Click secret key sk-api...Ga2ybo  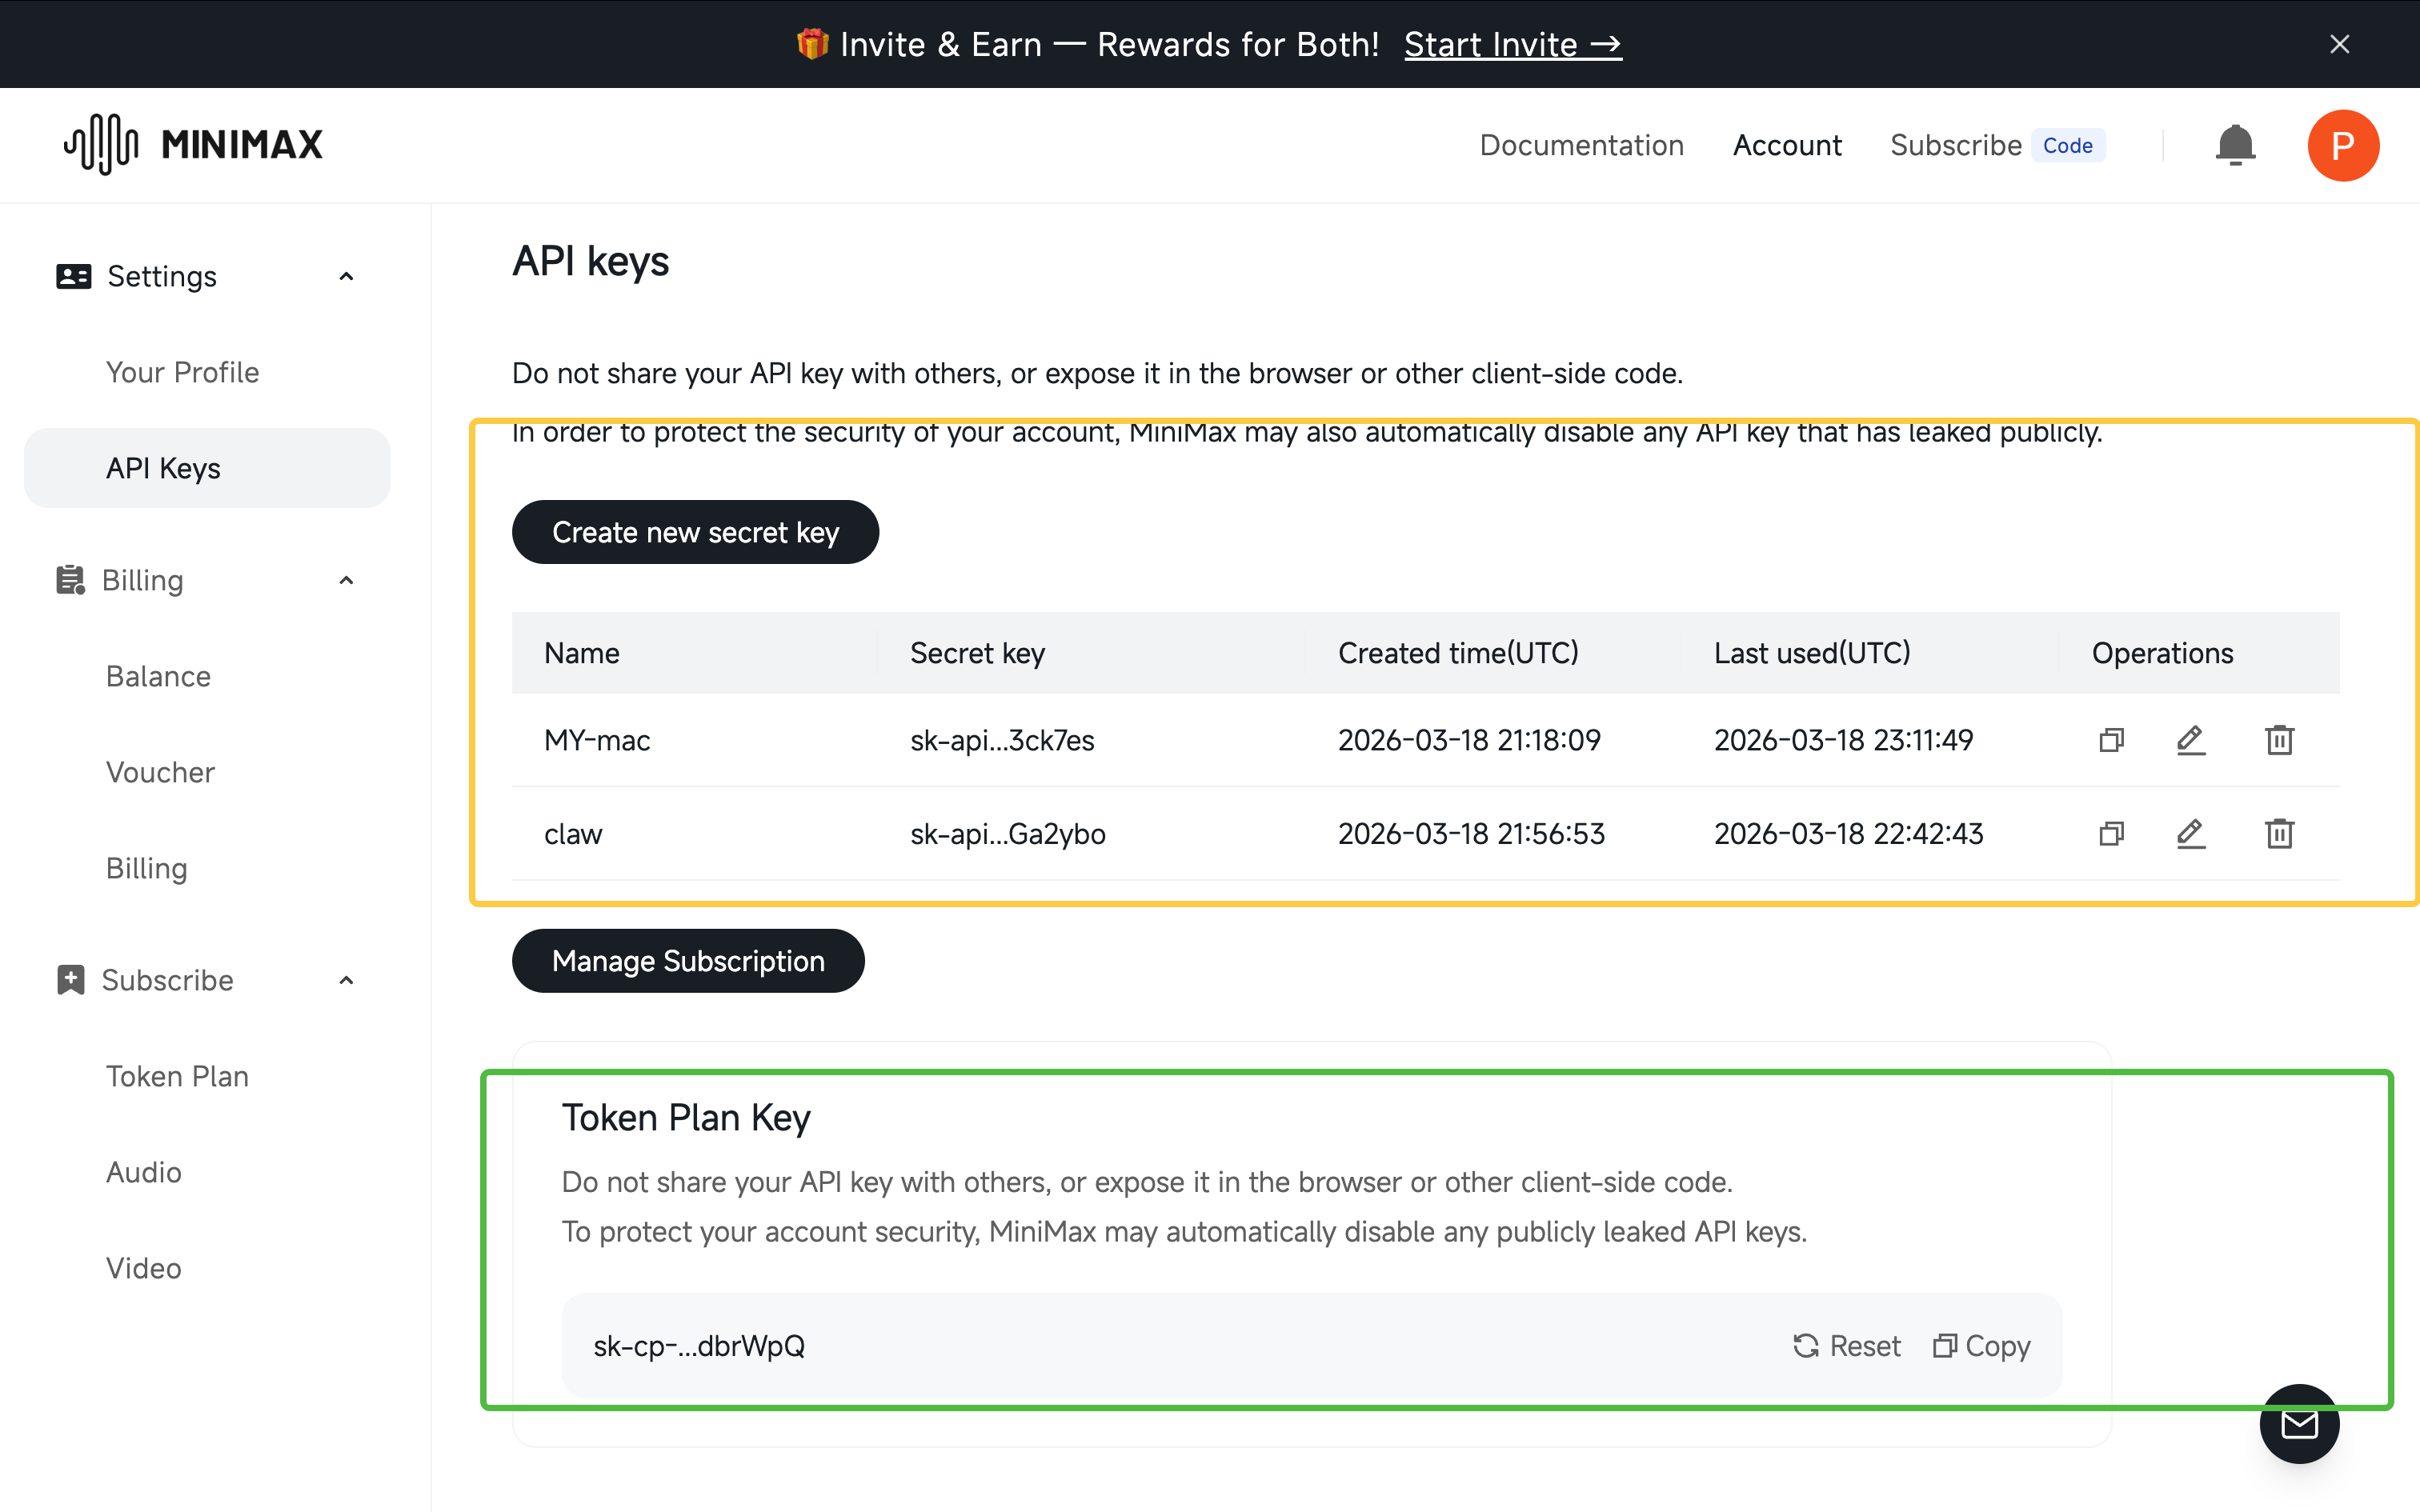pyautogui.click(x=1008, y=834)
